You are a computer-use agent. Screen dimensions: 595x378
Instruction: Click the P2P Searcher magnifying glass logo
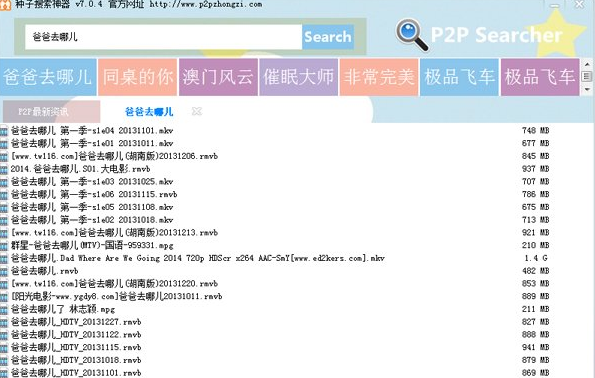(412, 35)
